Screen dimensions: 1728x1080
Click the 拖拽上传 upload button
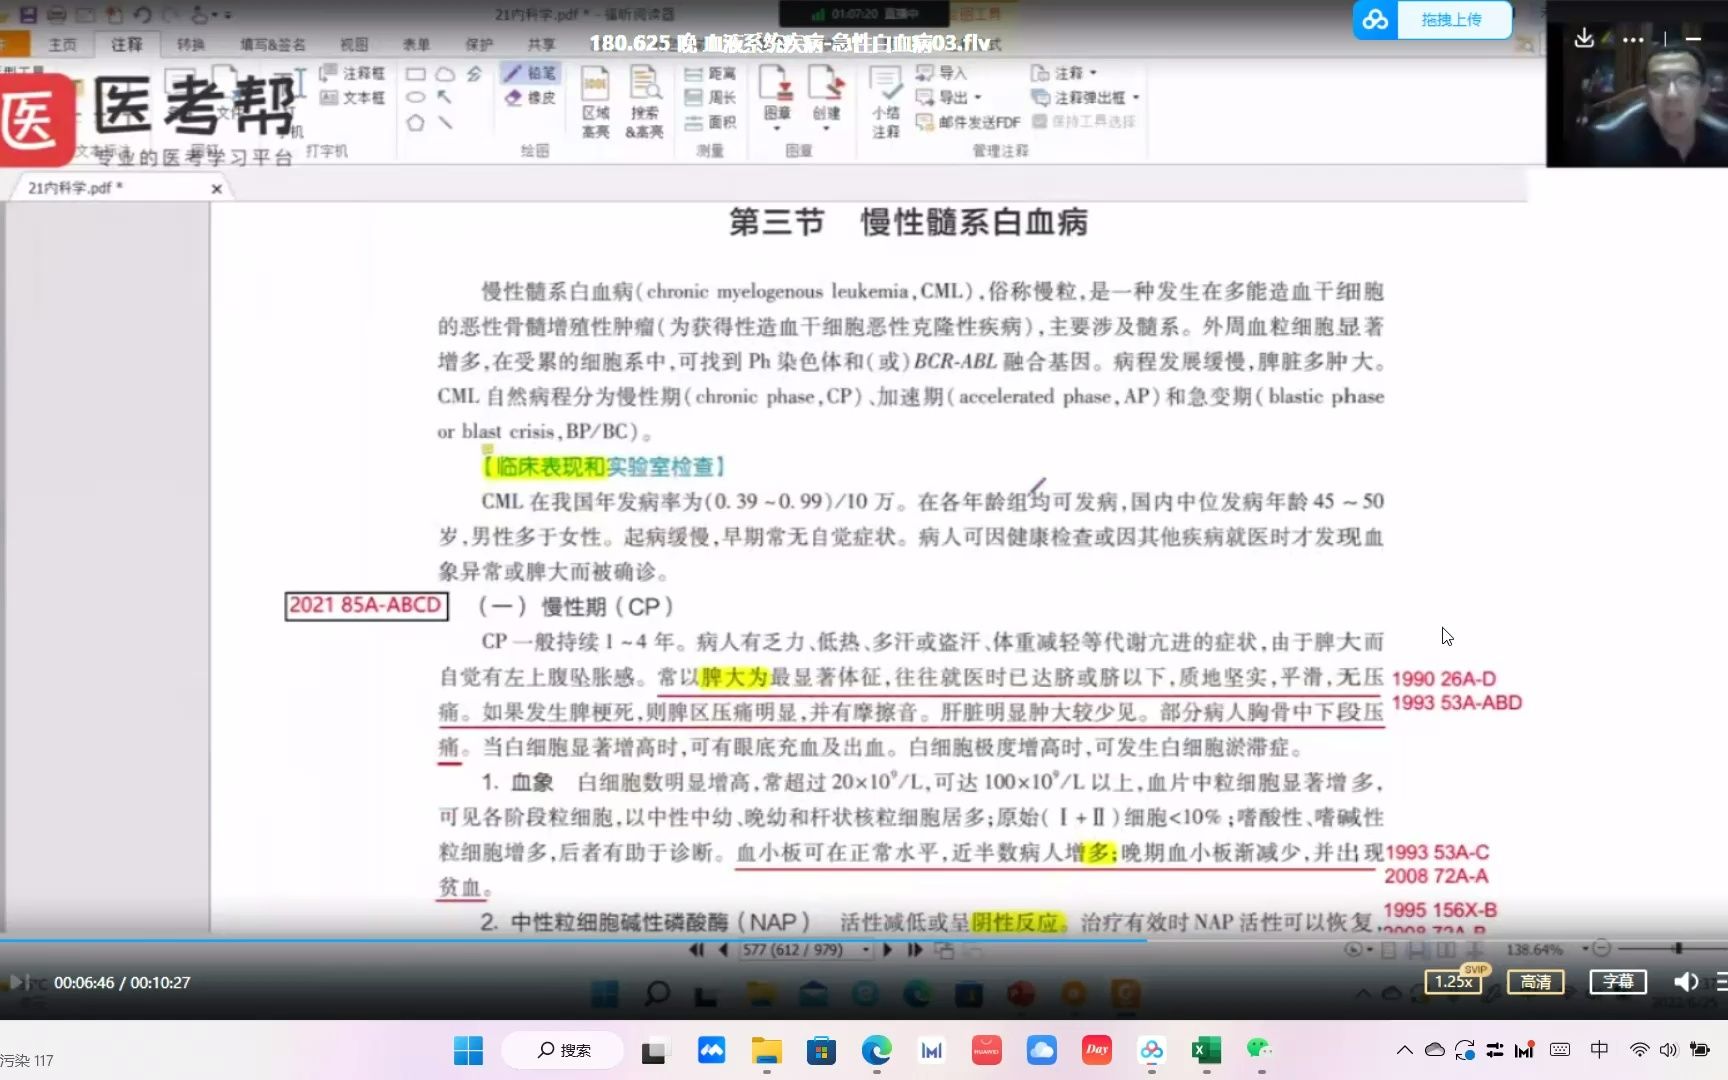click(1452, 20)
